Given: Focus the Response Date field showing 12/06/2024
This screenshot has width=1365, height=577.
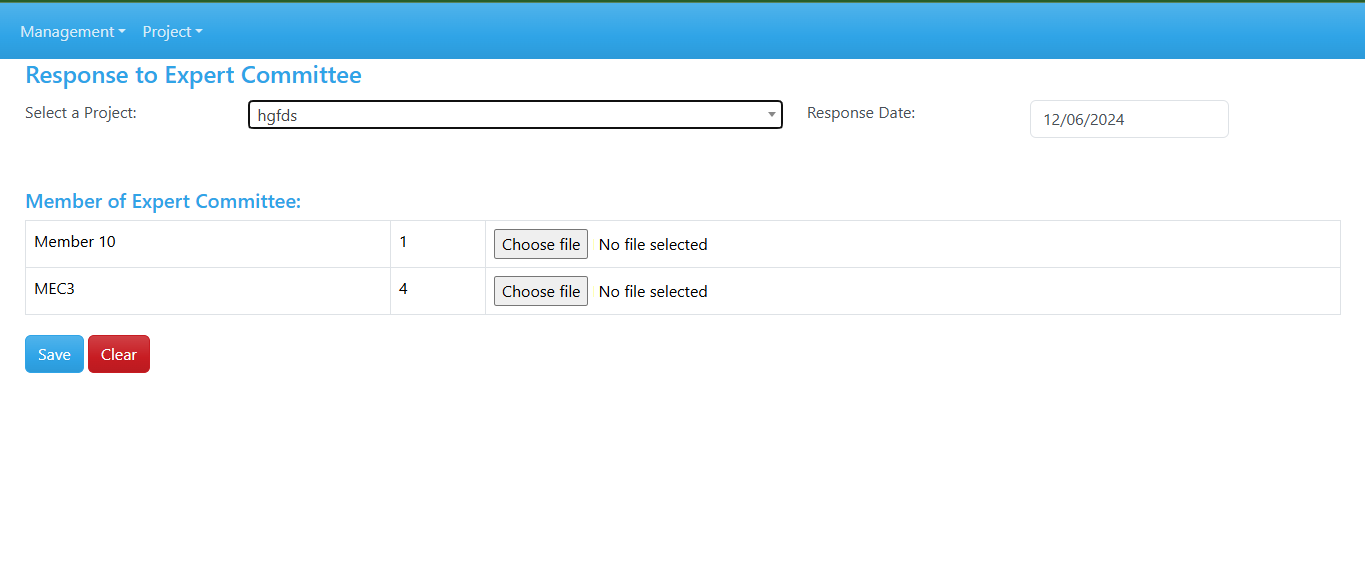Looking at the screenshot, I should 1129,119.
